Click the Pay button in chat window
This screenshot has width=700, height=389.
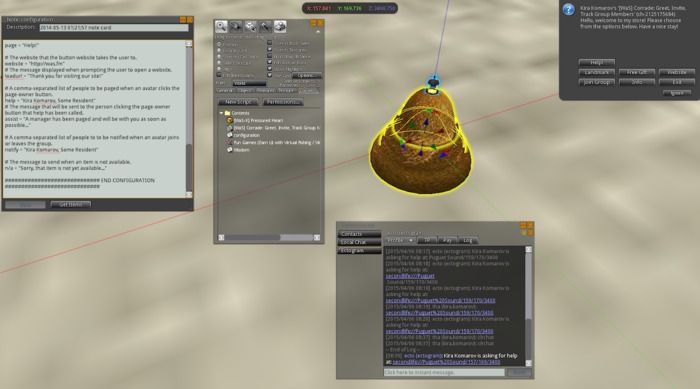point(447,240)
